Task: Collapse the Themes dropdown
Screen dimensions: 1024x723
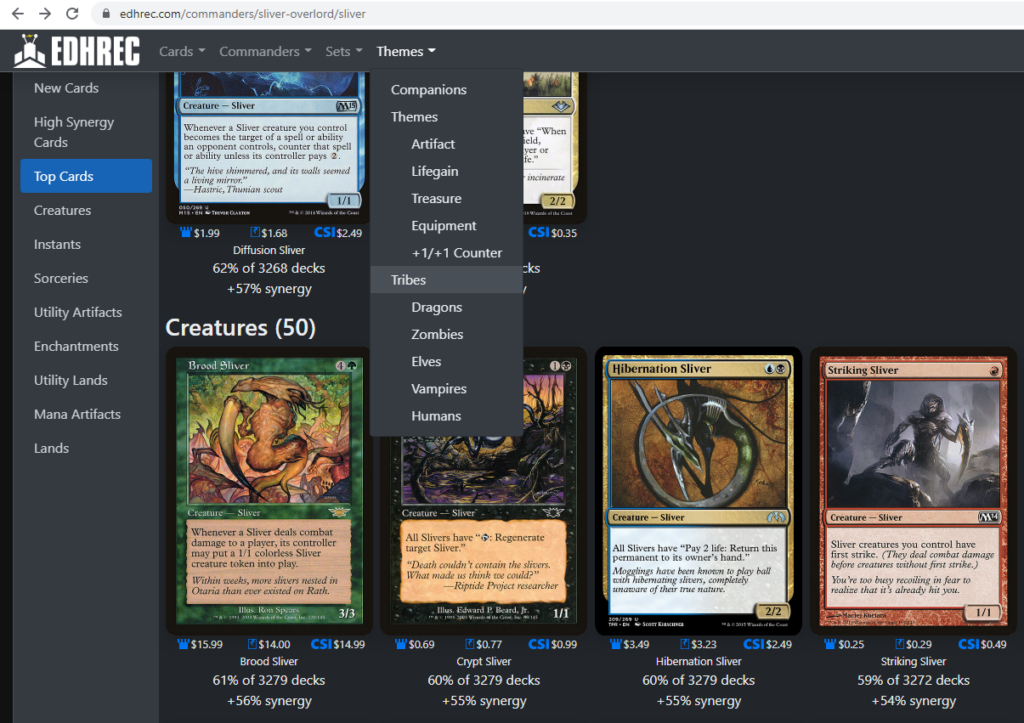Action: point(406,51)
